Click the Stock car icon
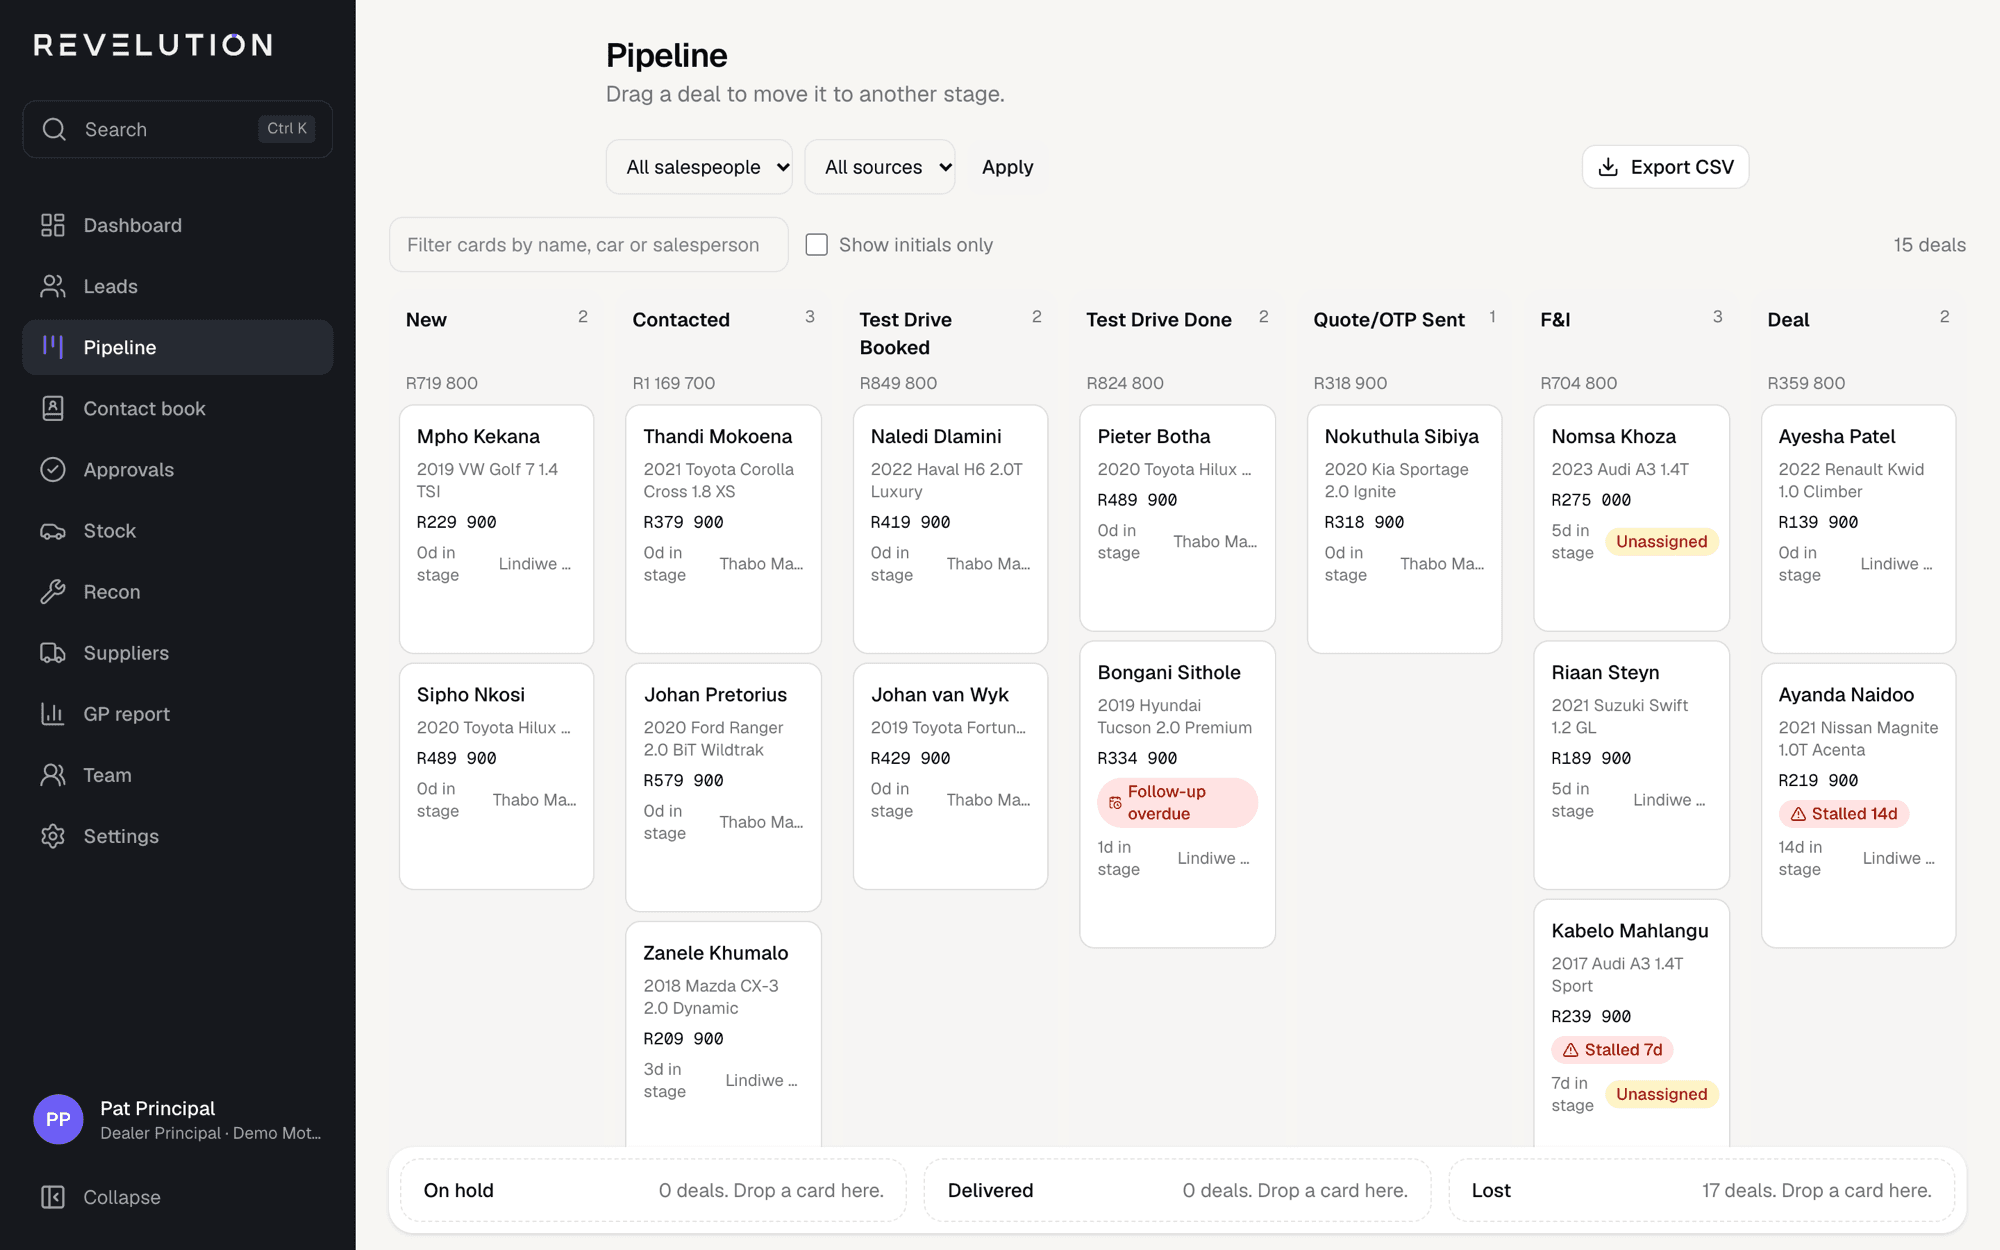 coord(53,531)
